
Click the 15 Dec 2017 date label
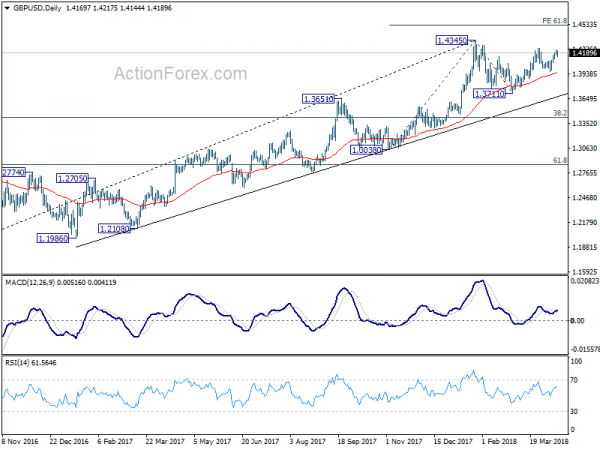pyautogui.click(x=453, y=441)
